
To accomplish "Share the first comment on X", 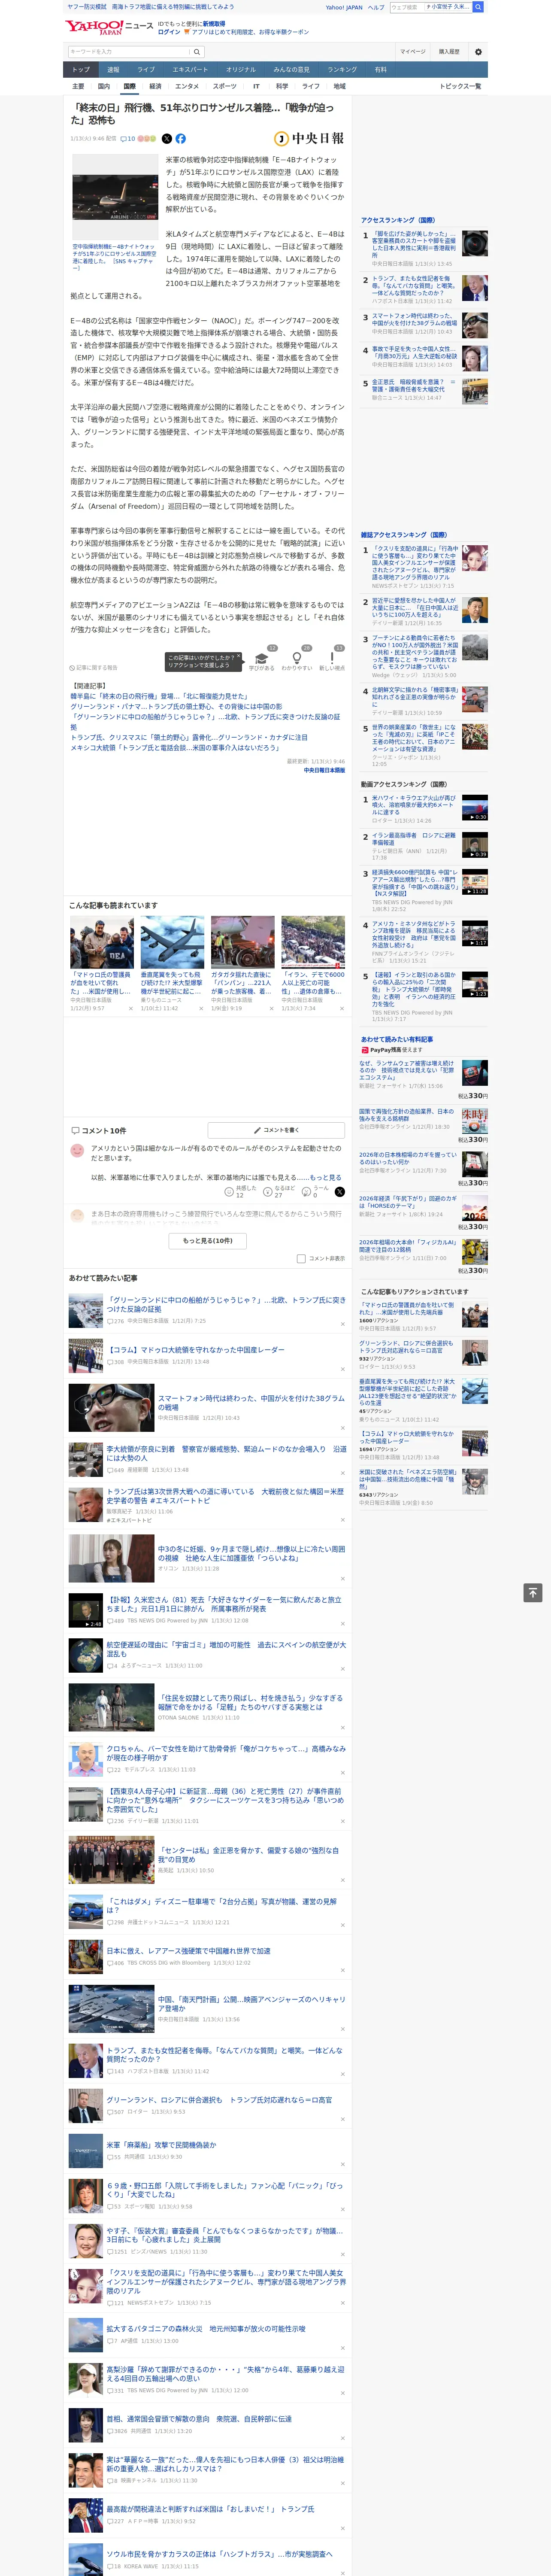I will coord(339,1191).
